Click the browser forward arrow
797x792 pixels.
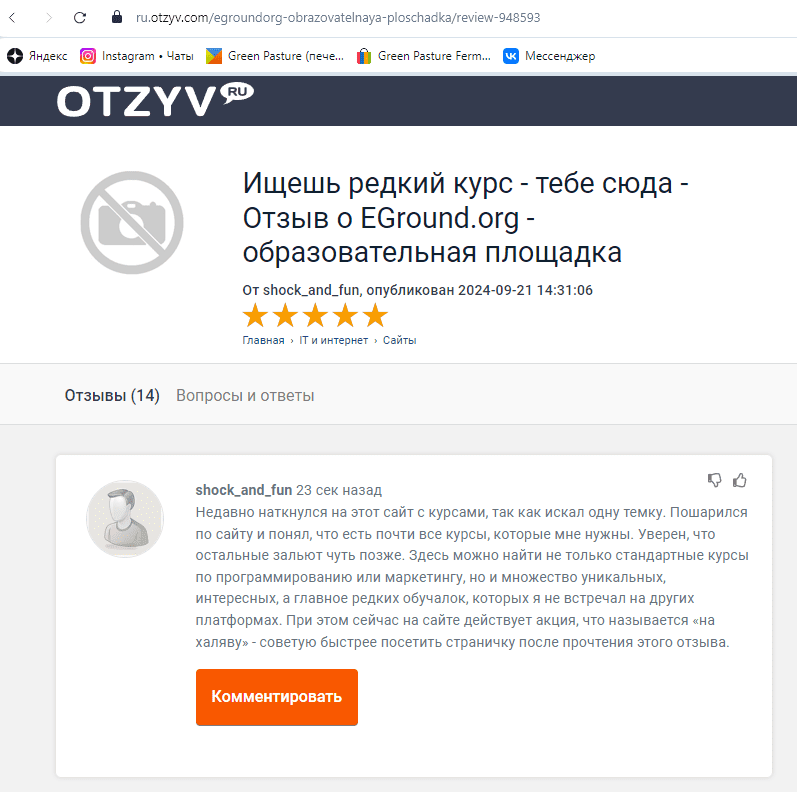click(x=48, y=18)
